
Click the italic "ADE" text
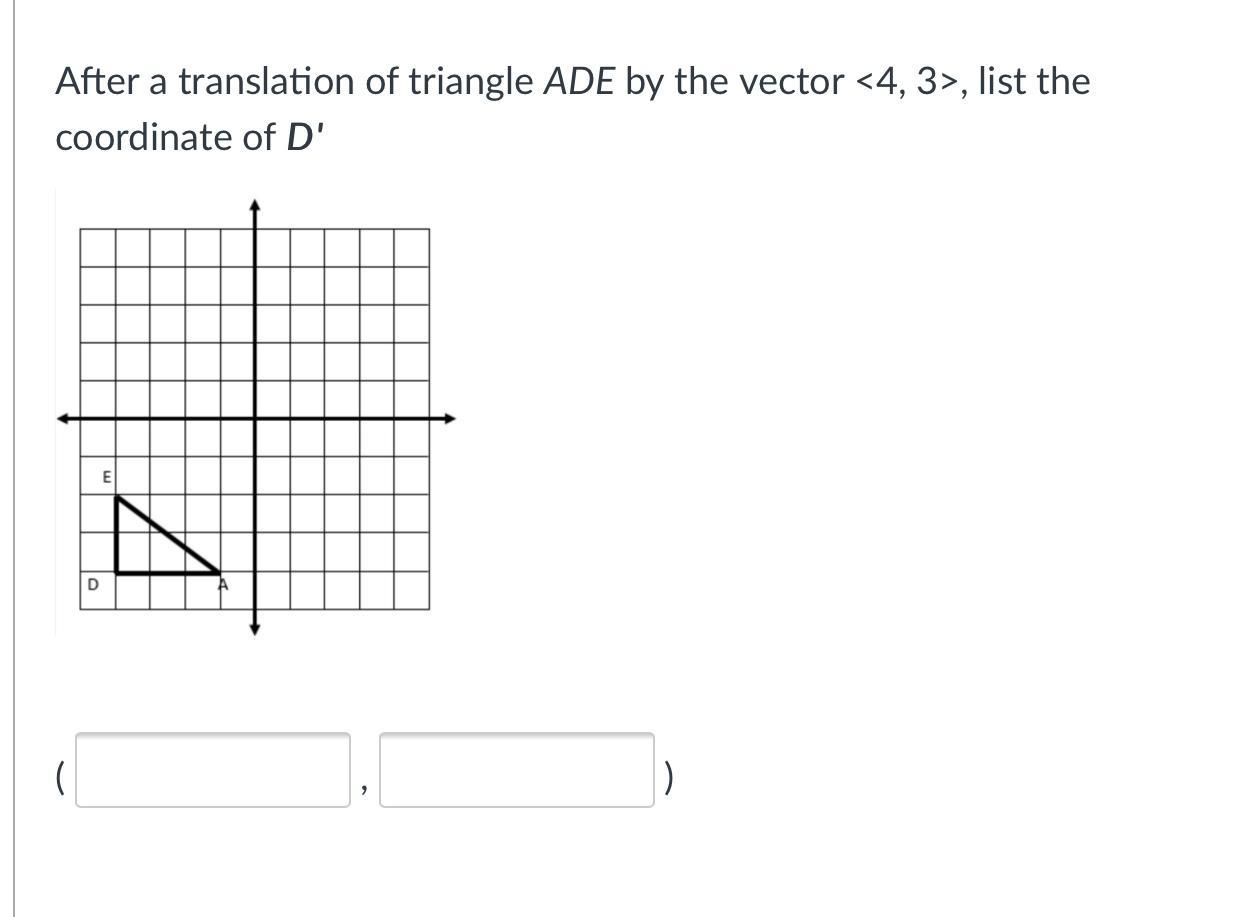pos(578,81)
